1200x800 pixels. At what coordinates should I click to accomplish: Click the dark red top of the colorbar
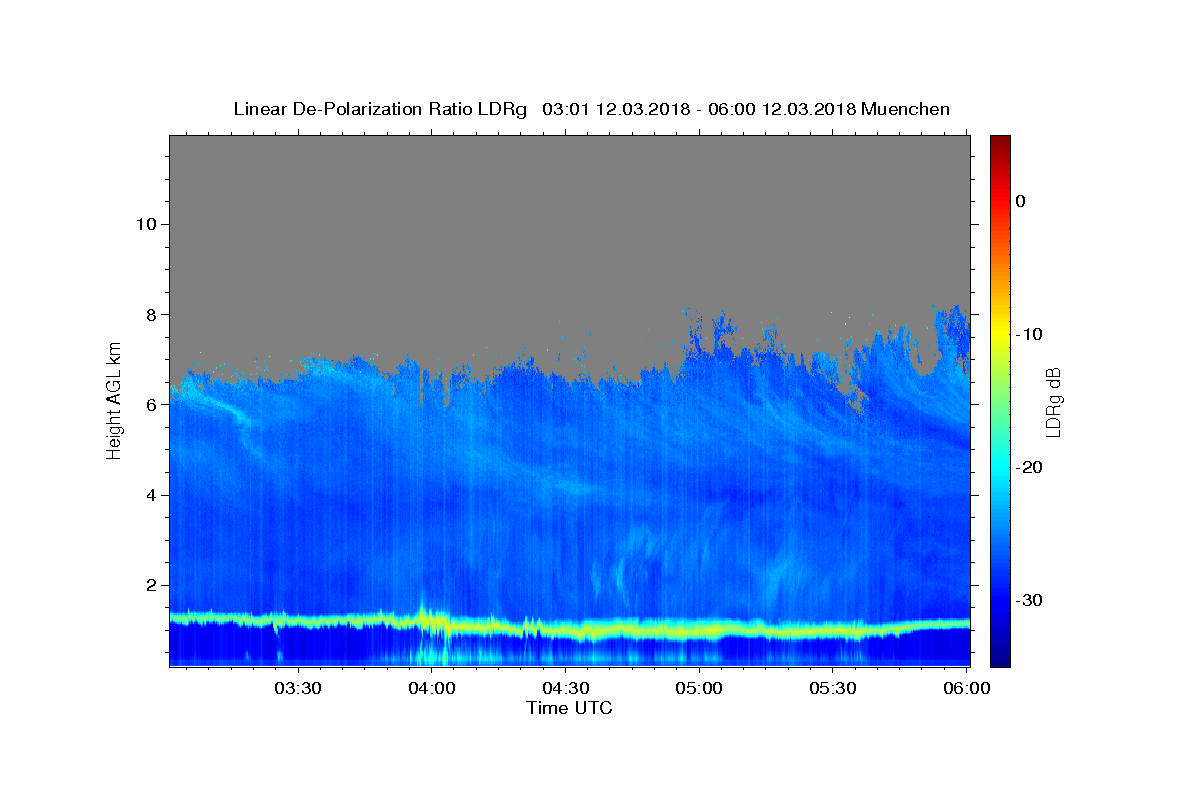[1000, 142]
